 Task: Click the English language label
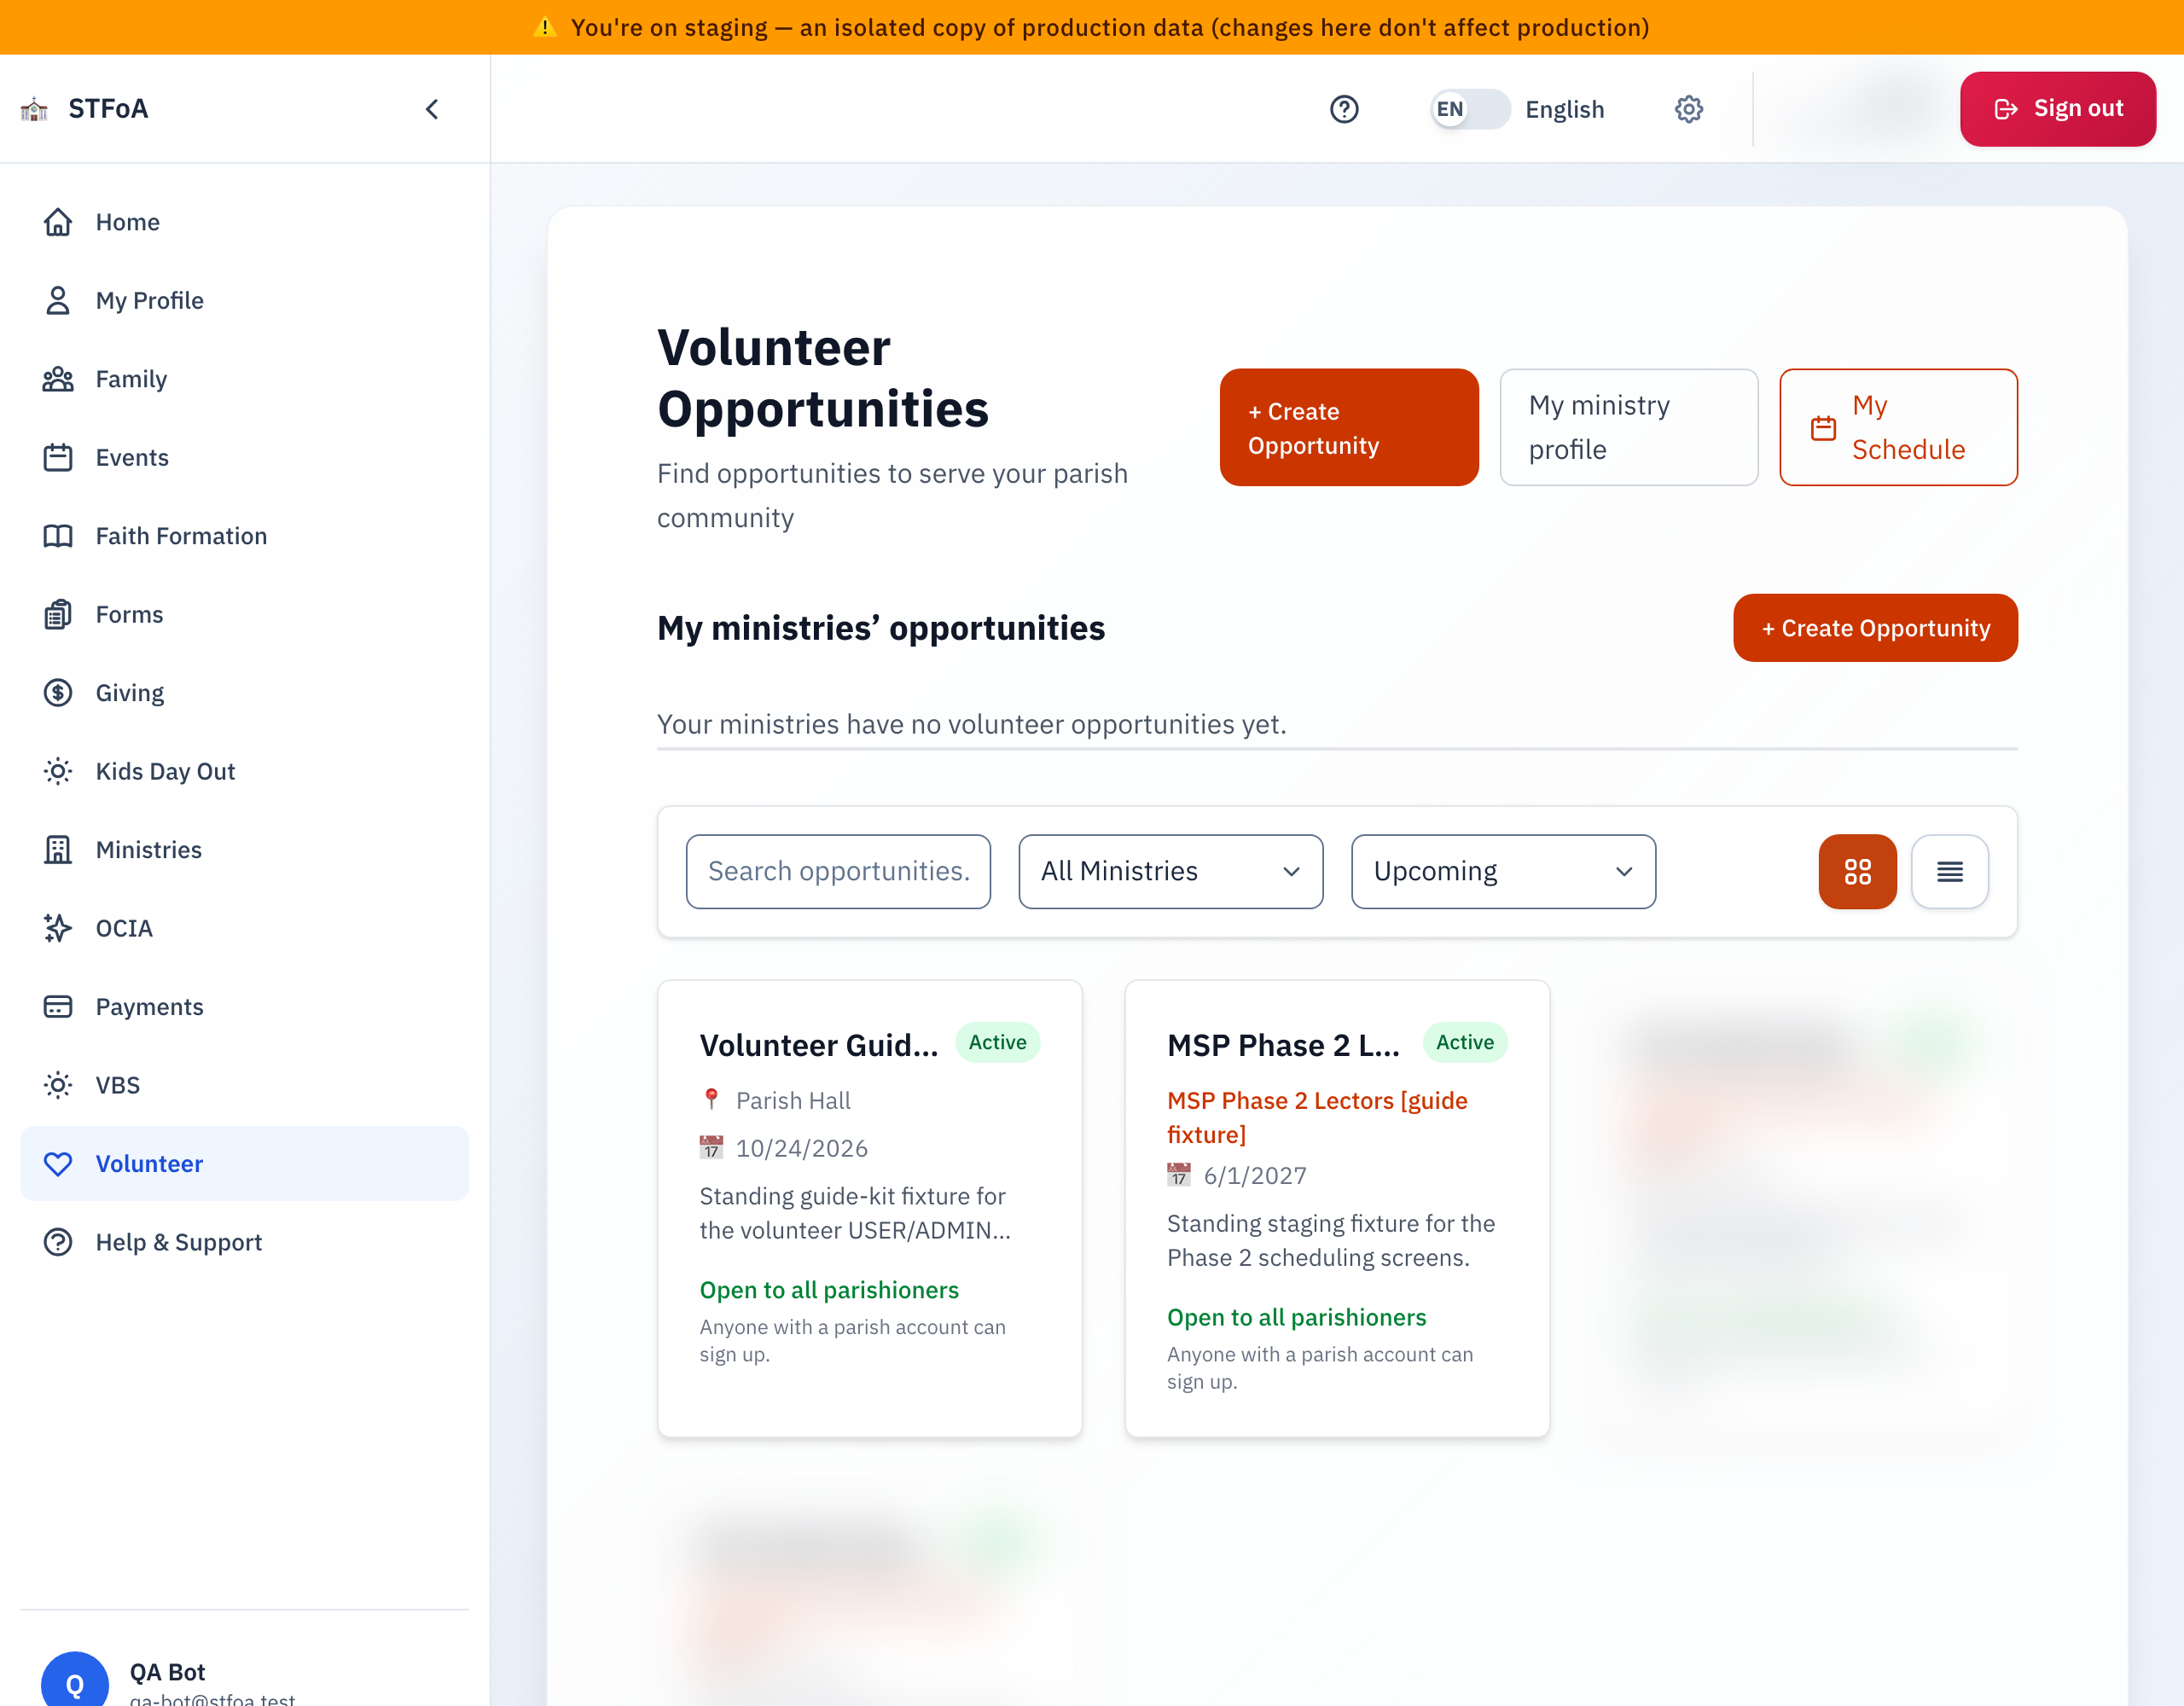(1564, 109)
